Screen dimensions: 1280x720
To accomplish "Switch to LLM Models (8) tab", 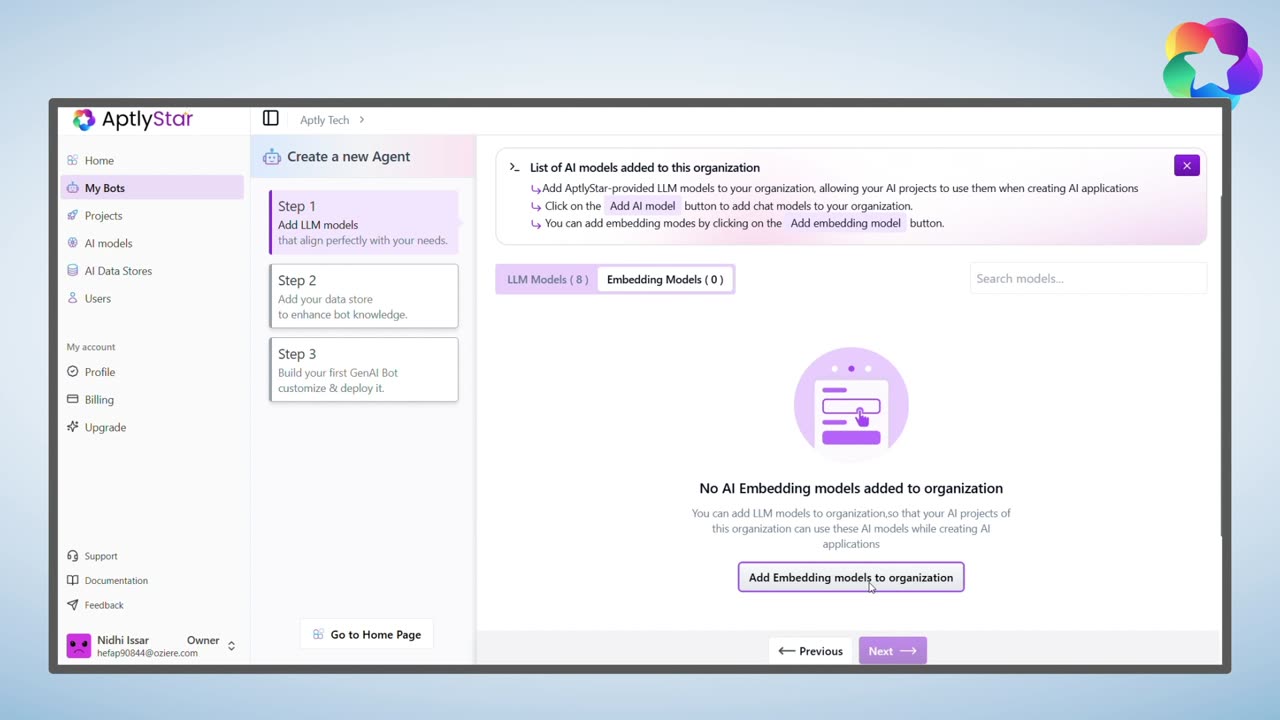I will pyautogui.click(x=547, y=280).
